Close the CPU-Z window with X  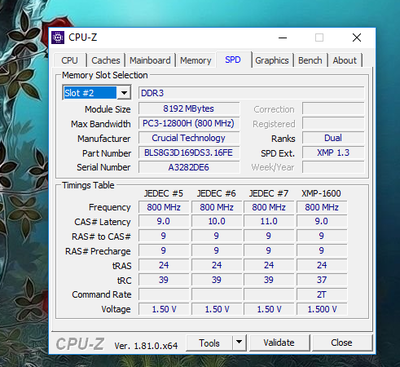357,38
